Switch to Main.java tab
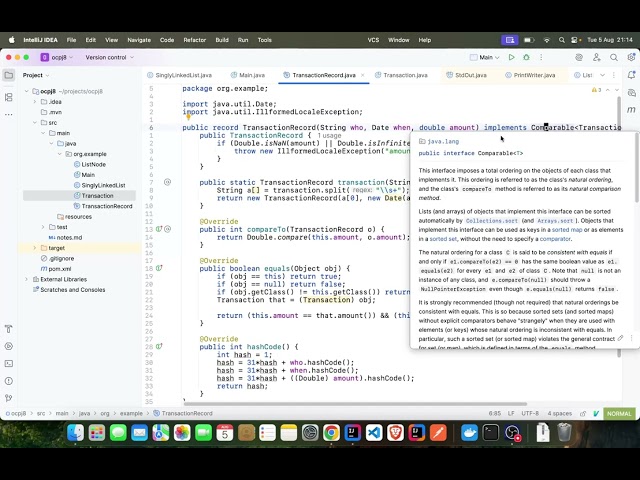Screen dimensions: 640x480 pos(247,75)
